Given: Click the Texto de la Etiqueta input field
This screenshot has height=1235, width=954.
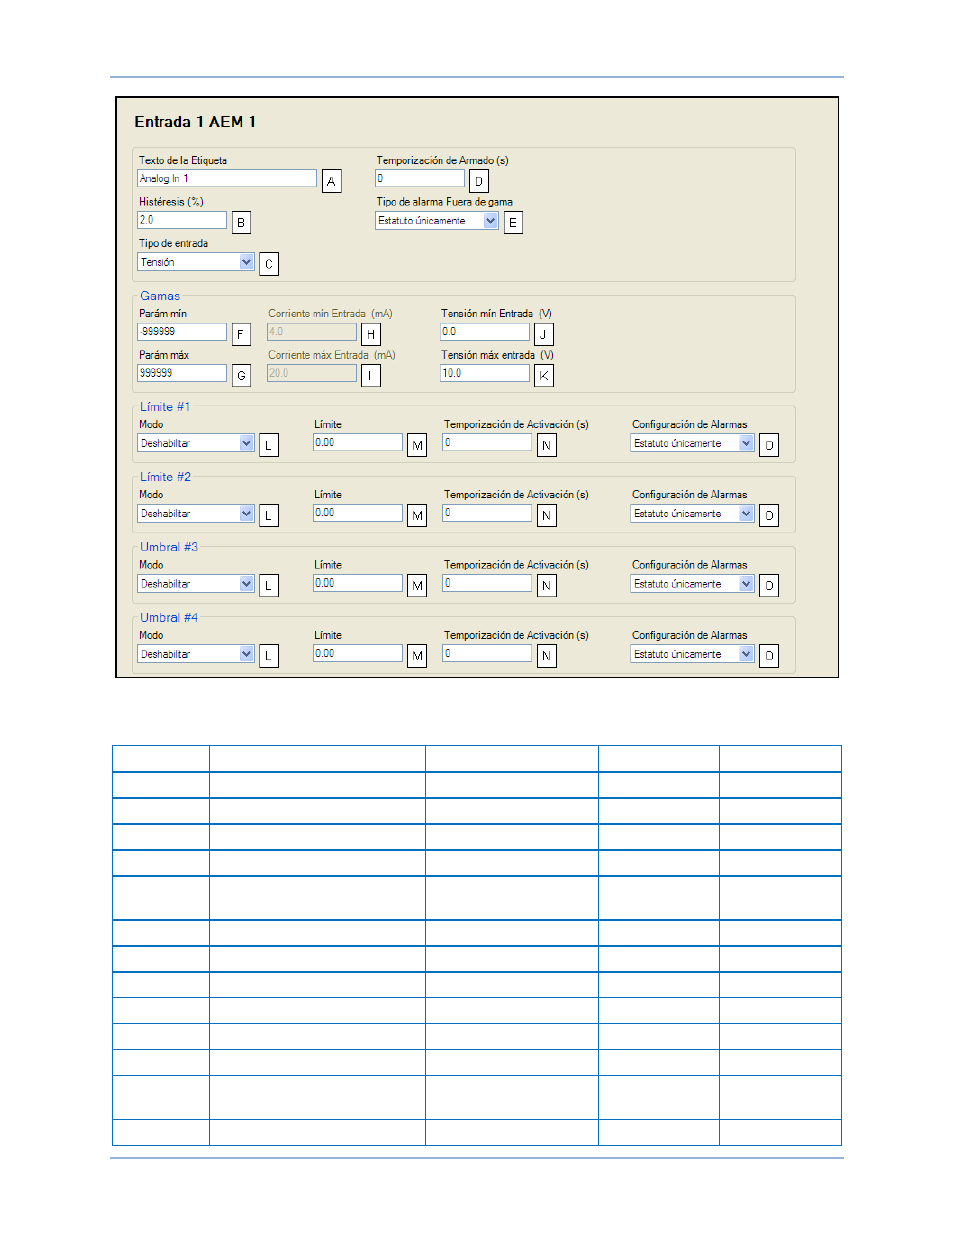Looking at the screenshot, I should point(227,178).
